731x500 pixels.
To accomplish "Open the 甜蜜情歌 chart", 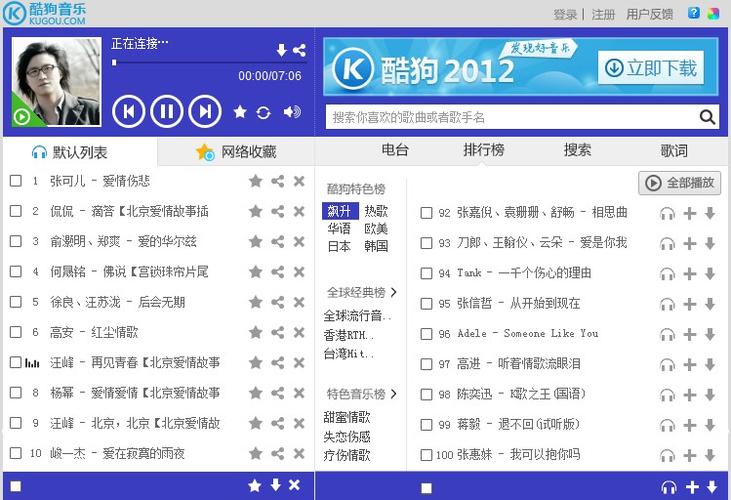I will coord(347,417).
